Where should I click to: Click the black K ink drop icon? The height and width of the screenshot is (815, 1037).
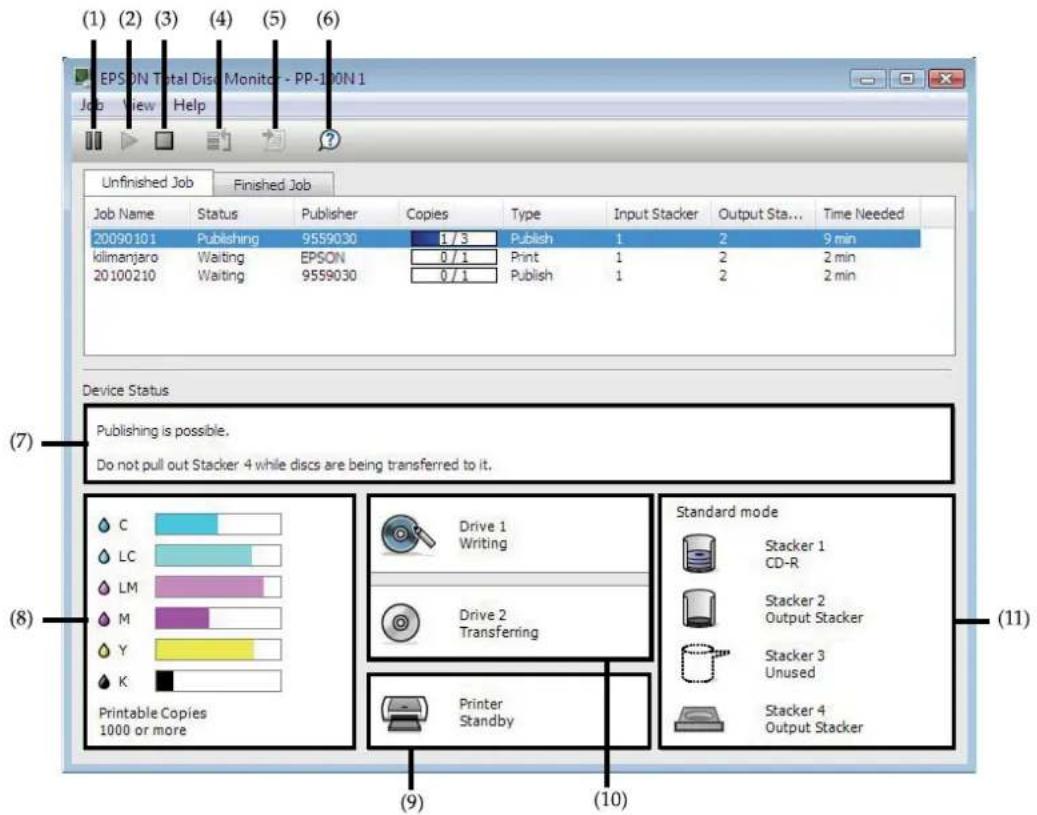click(x=104, y=681)
